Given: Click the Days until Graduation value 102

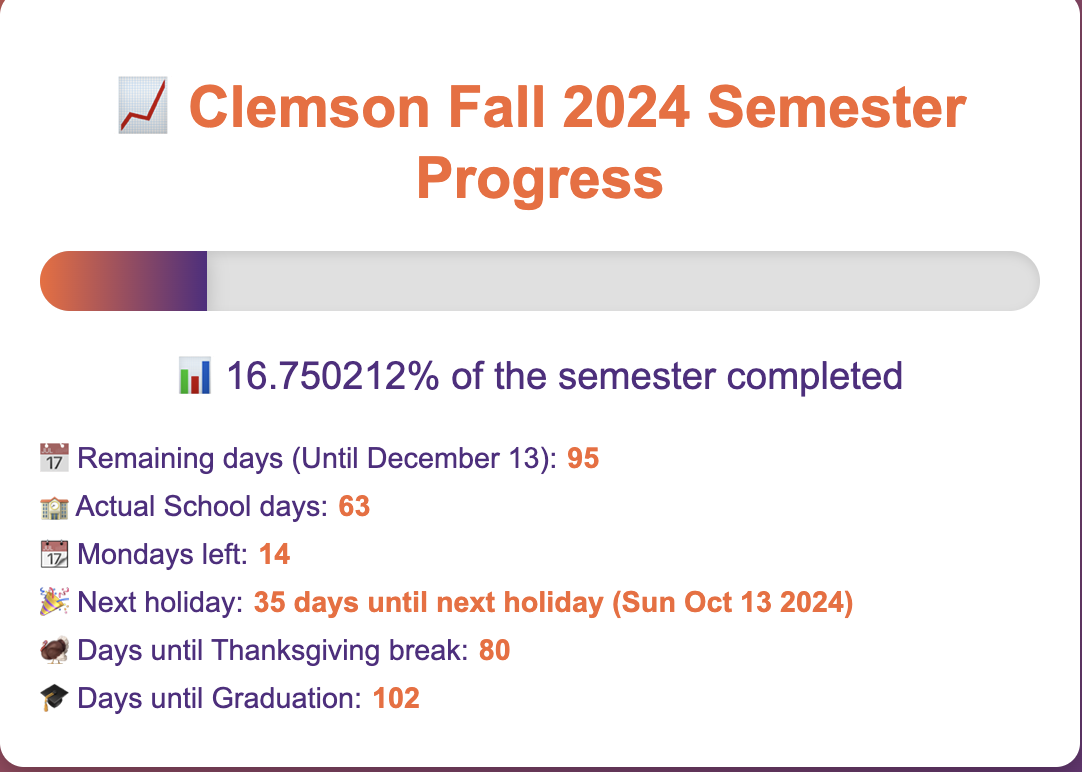Looking at the screenshot, I should (396, 698).
